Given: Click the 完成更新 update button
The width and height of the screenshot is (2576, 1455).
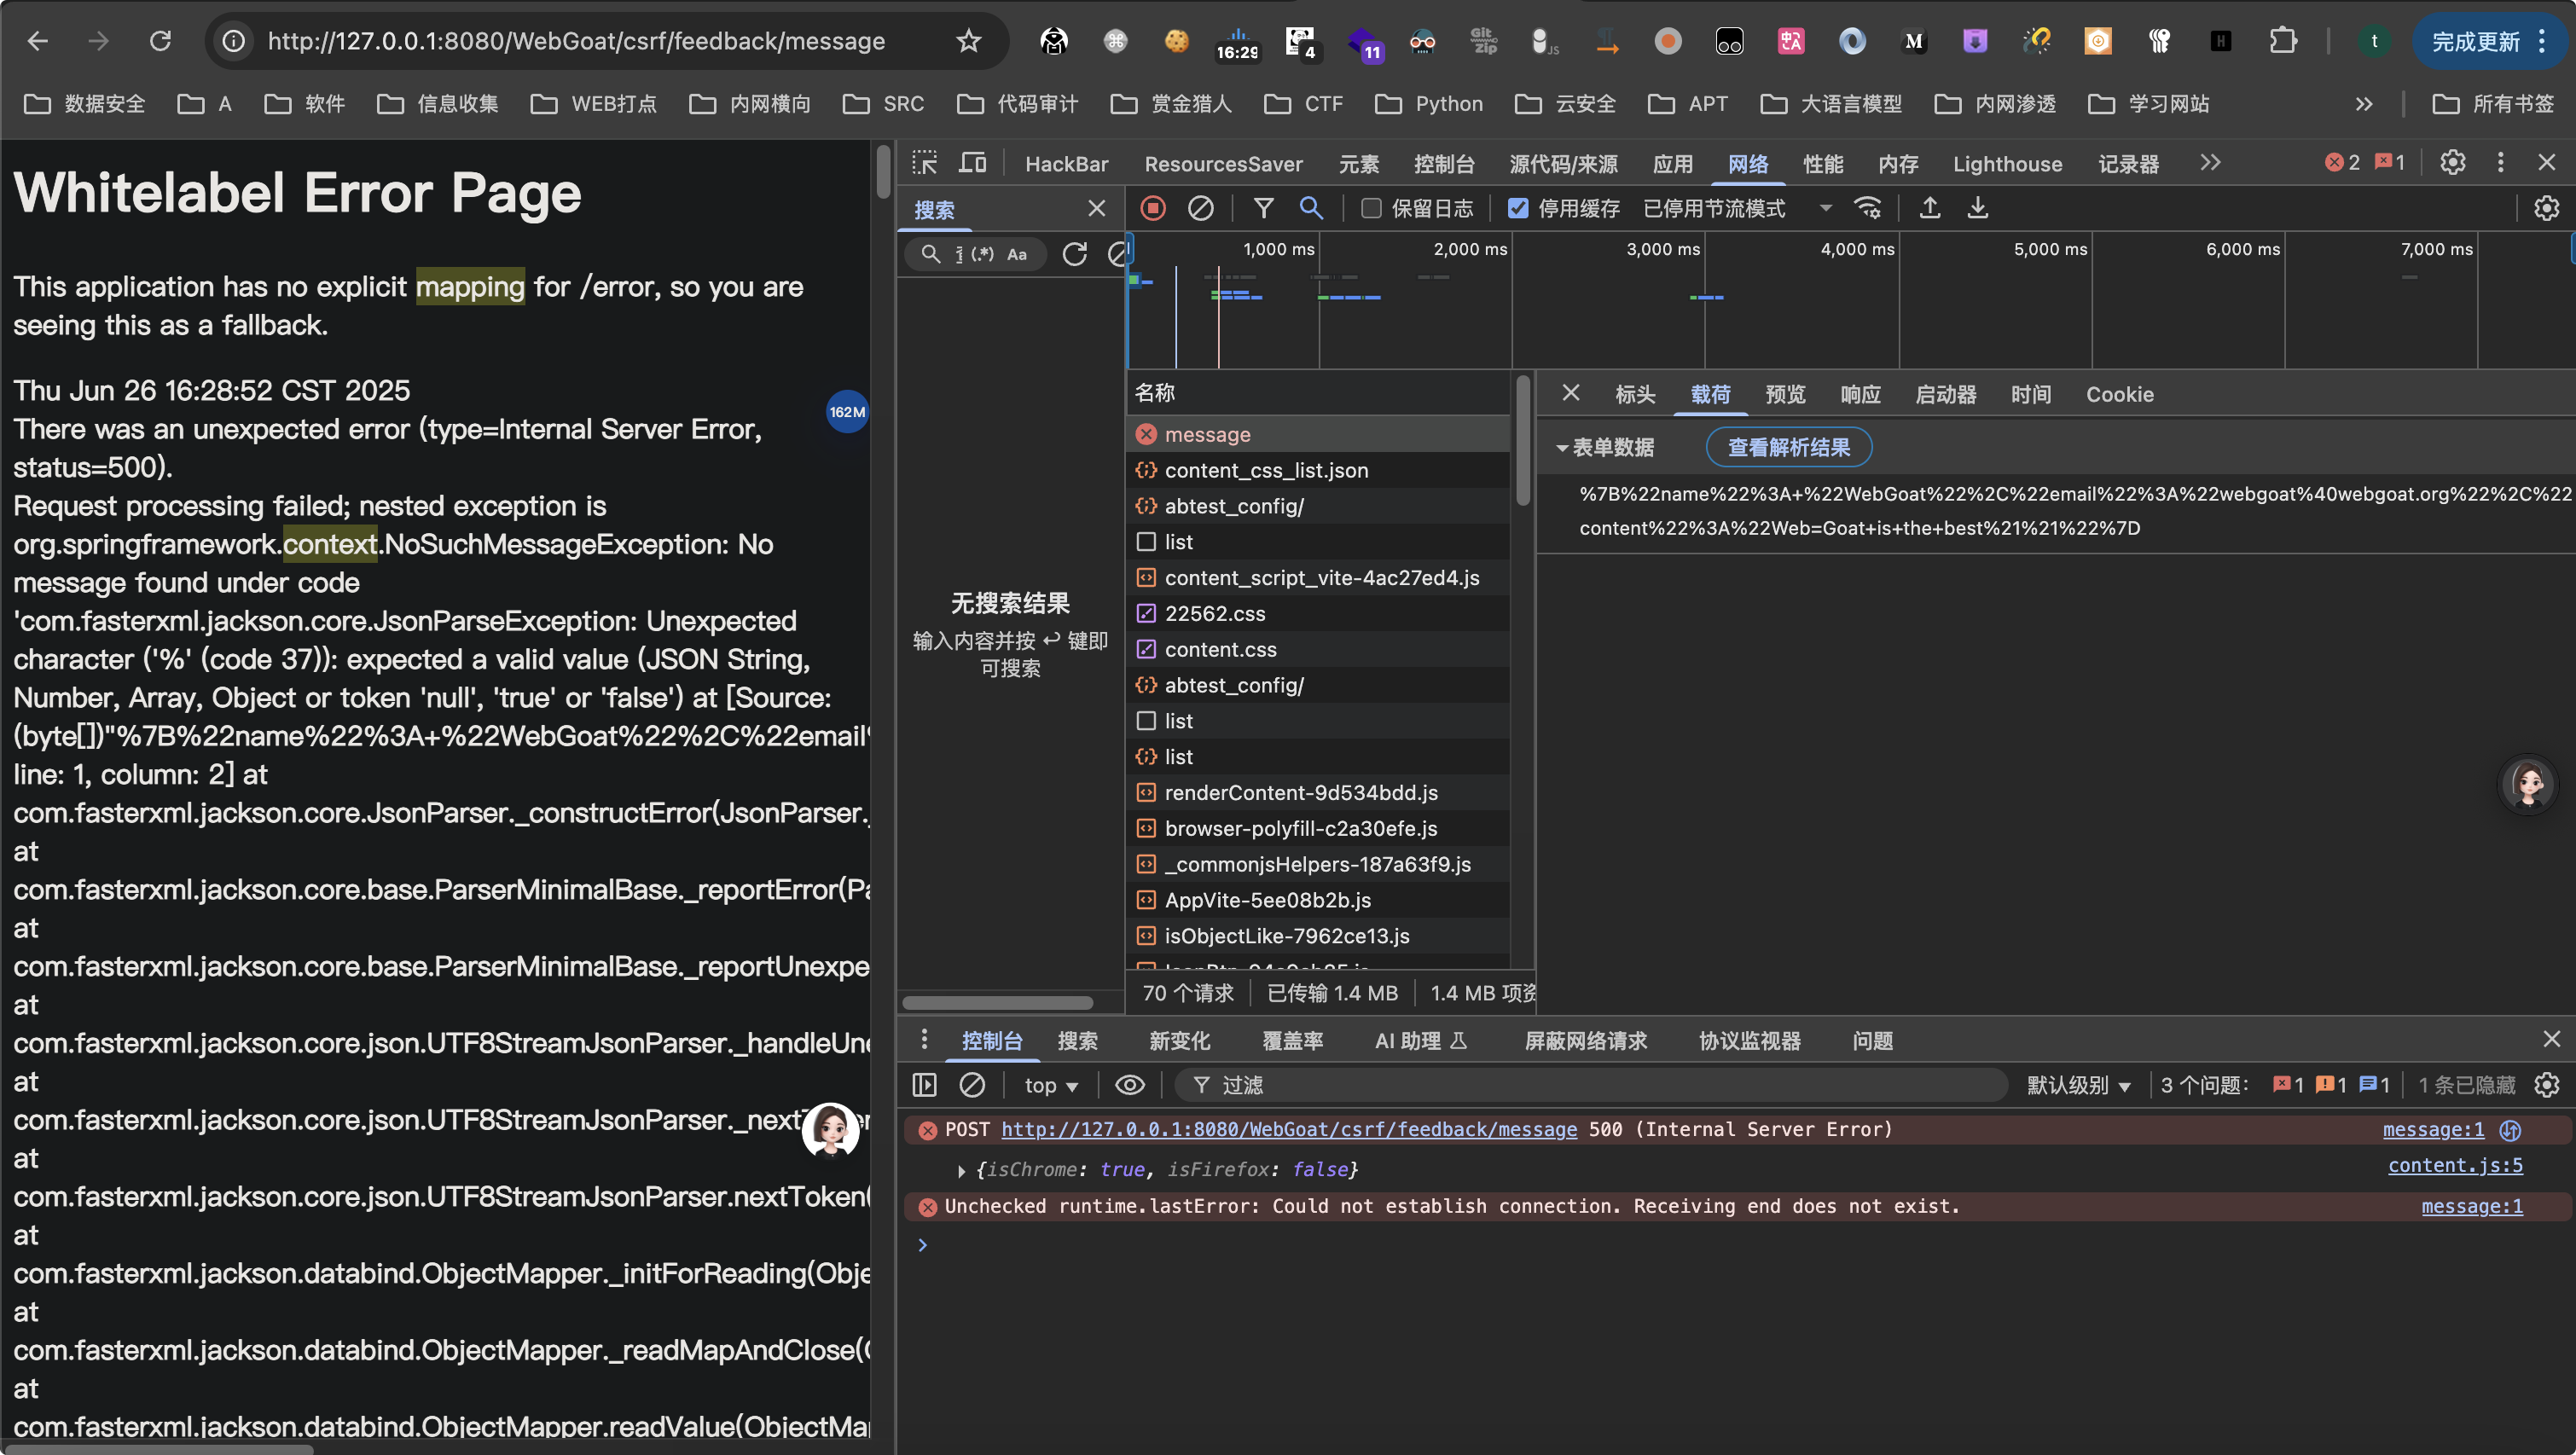Looking at the screenshot, I should (2489, 41).
